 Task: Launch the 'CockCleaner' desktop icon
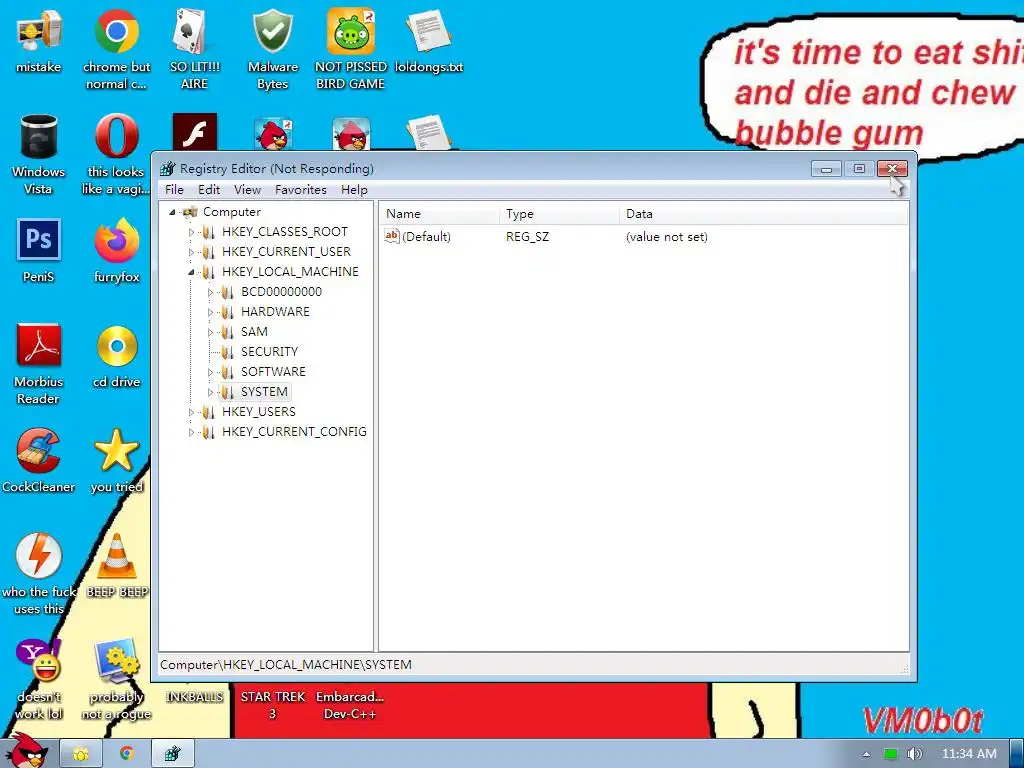point(39,461)
